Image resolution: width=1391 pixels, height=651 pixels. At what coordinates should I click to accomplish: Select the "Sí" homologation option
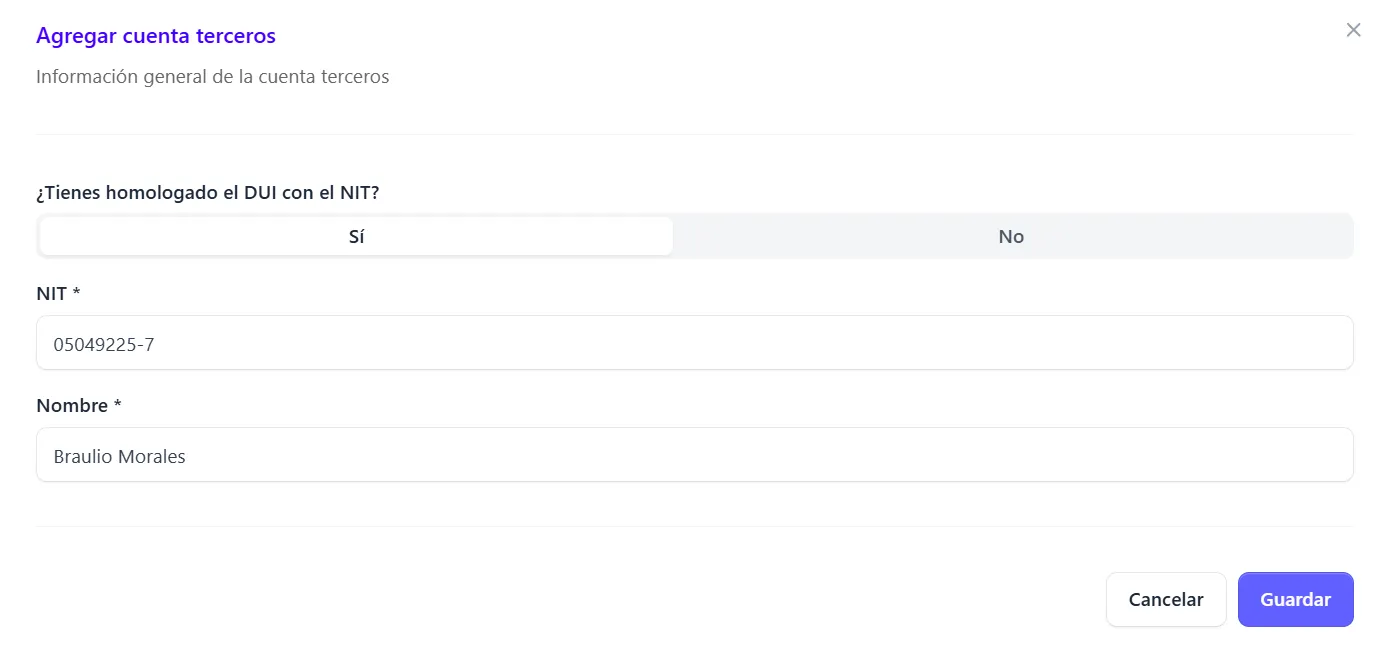point(356,236)
